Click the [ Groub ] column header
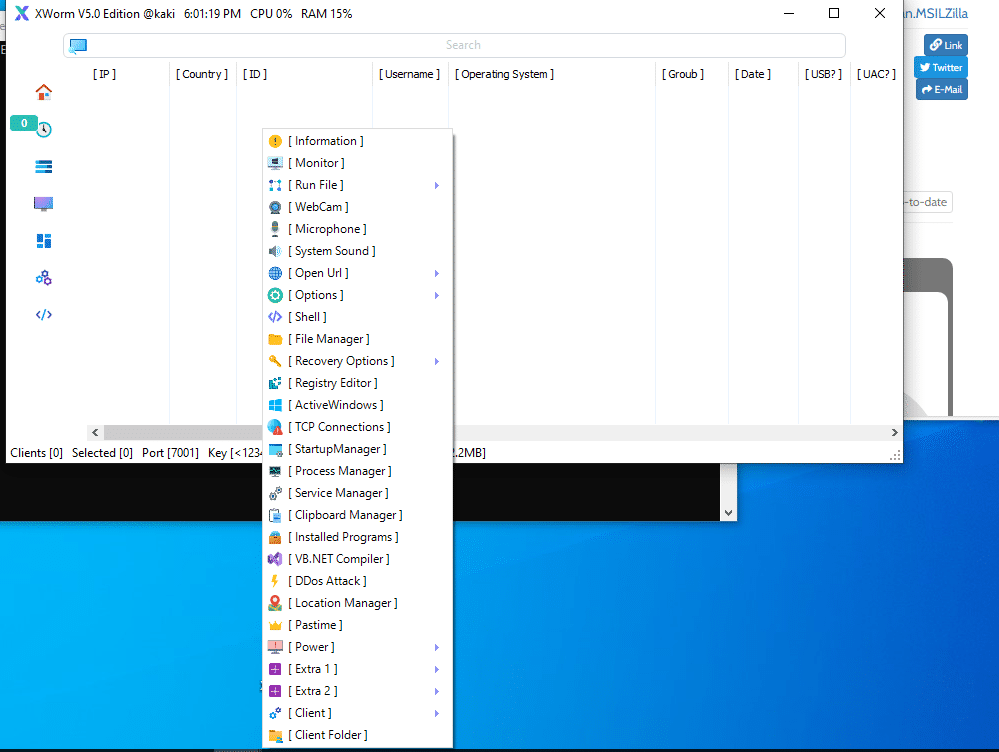 683,75
